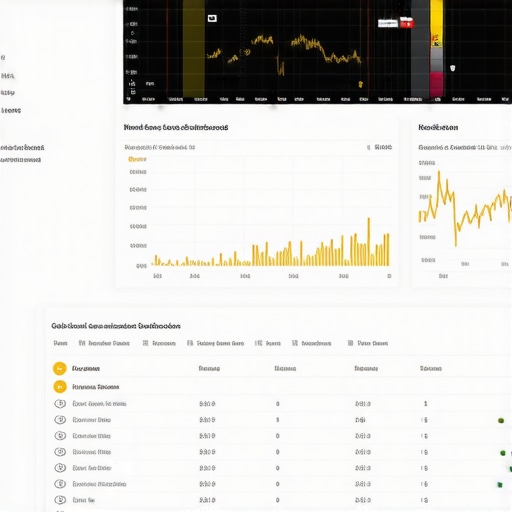512x512 pixels.
Task: Click the white shield marker on the dark chart
Action: pos(452,68)
